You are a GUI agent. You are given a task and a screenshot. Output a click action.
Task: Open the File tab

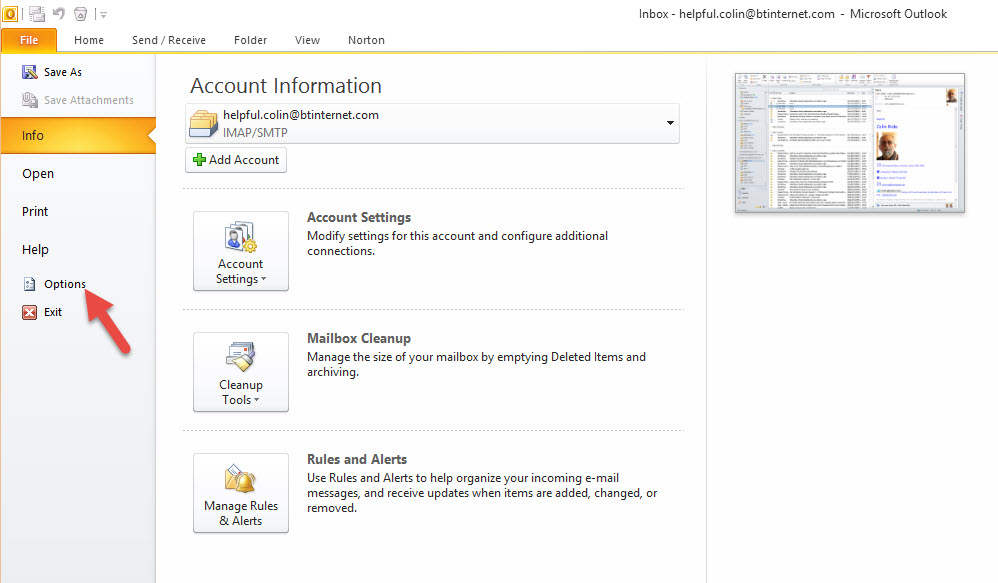29,40
